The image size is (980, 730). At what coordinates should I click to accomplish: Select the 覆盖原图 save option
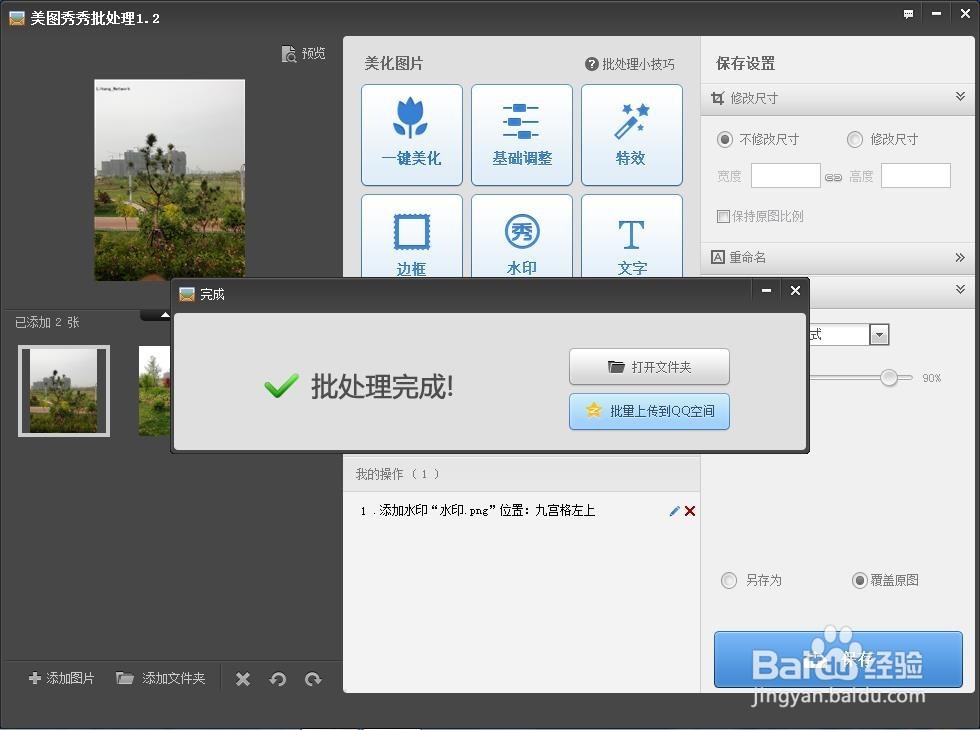(x=860, y=580)
